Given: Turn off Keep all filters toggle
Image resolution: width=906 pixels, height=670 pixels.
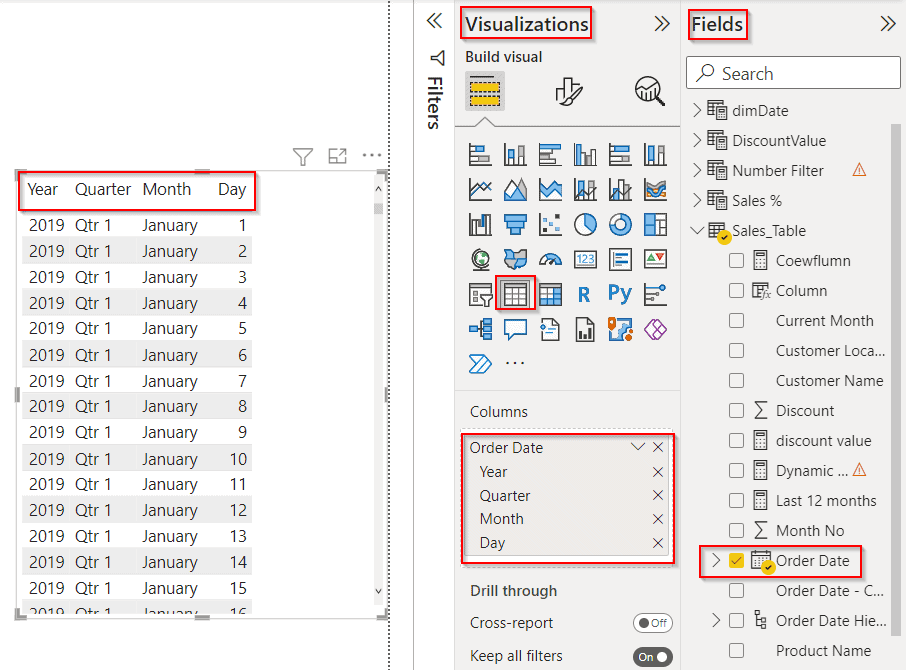Looking at the screenshot, I should (x=653, y=657).
